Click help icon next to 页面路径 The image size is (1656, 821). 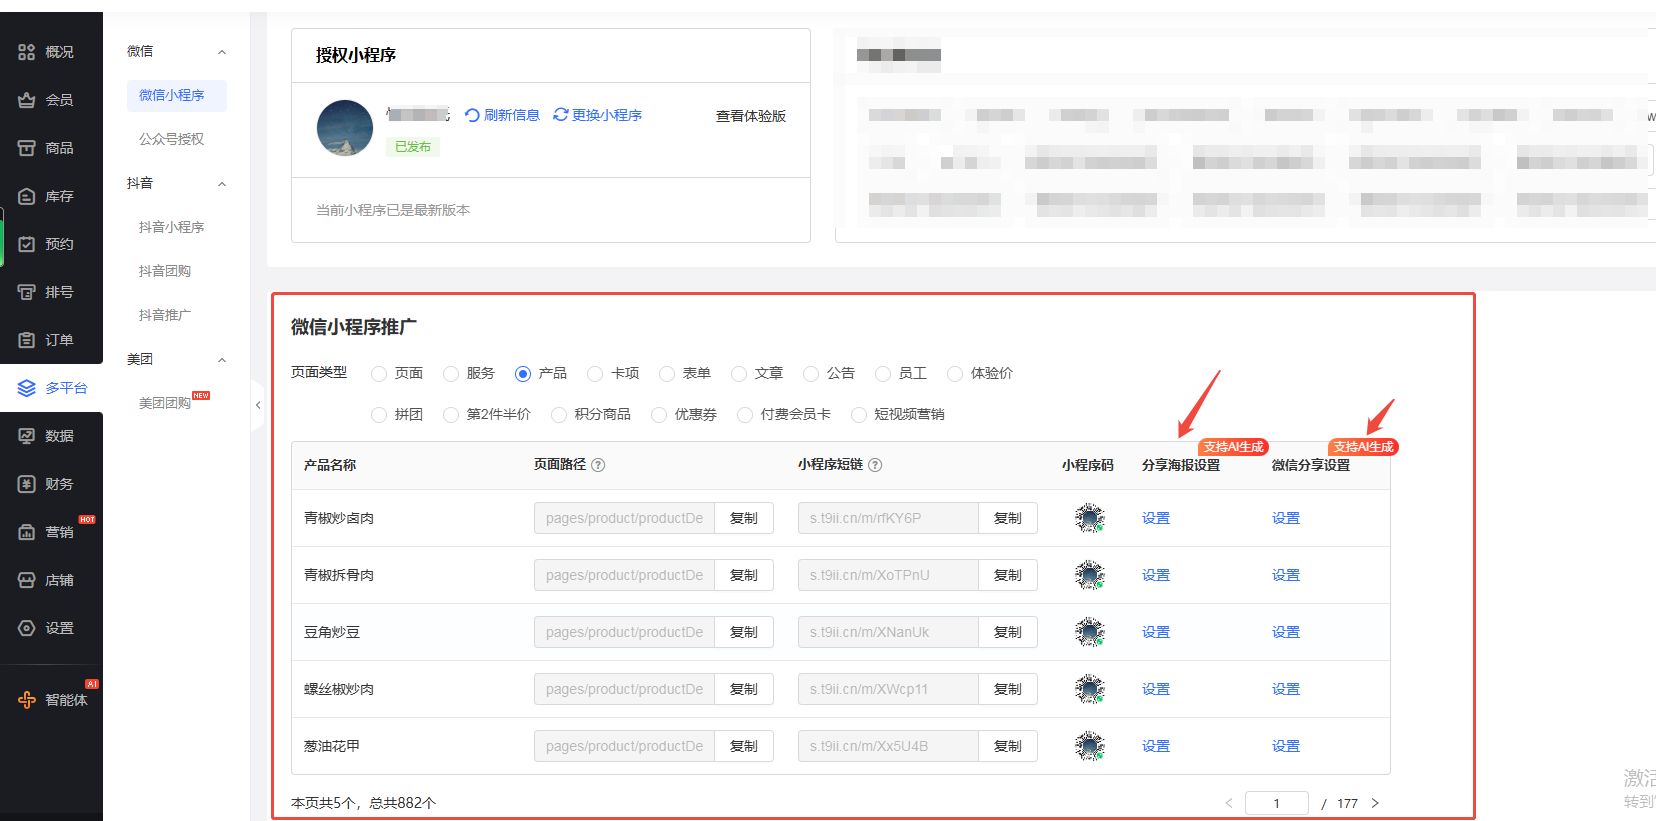coord(598,465)
